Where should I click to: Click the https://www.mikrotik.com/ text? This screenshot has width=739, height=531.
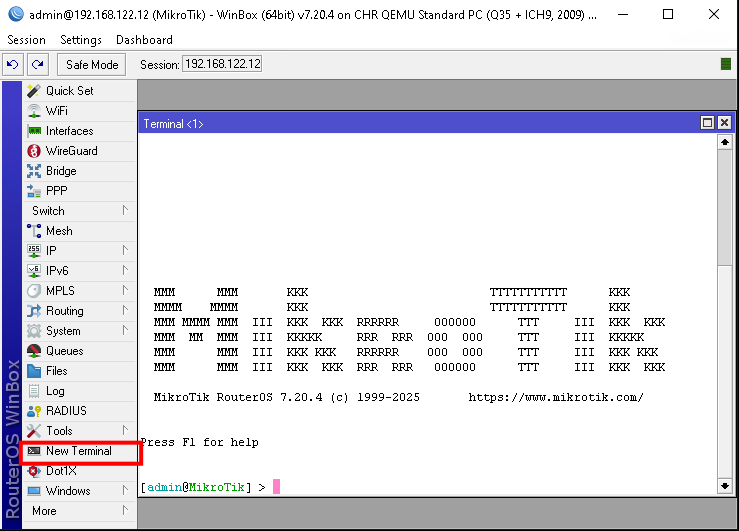tap(556, 397)
